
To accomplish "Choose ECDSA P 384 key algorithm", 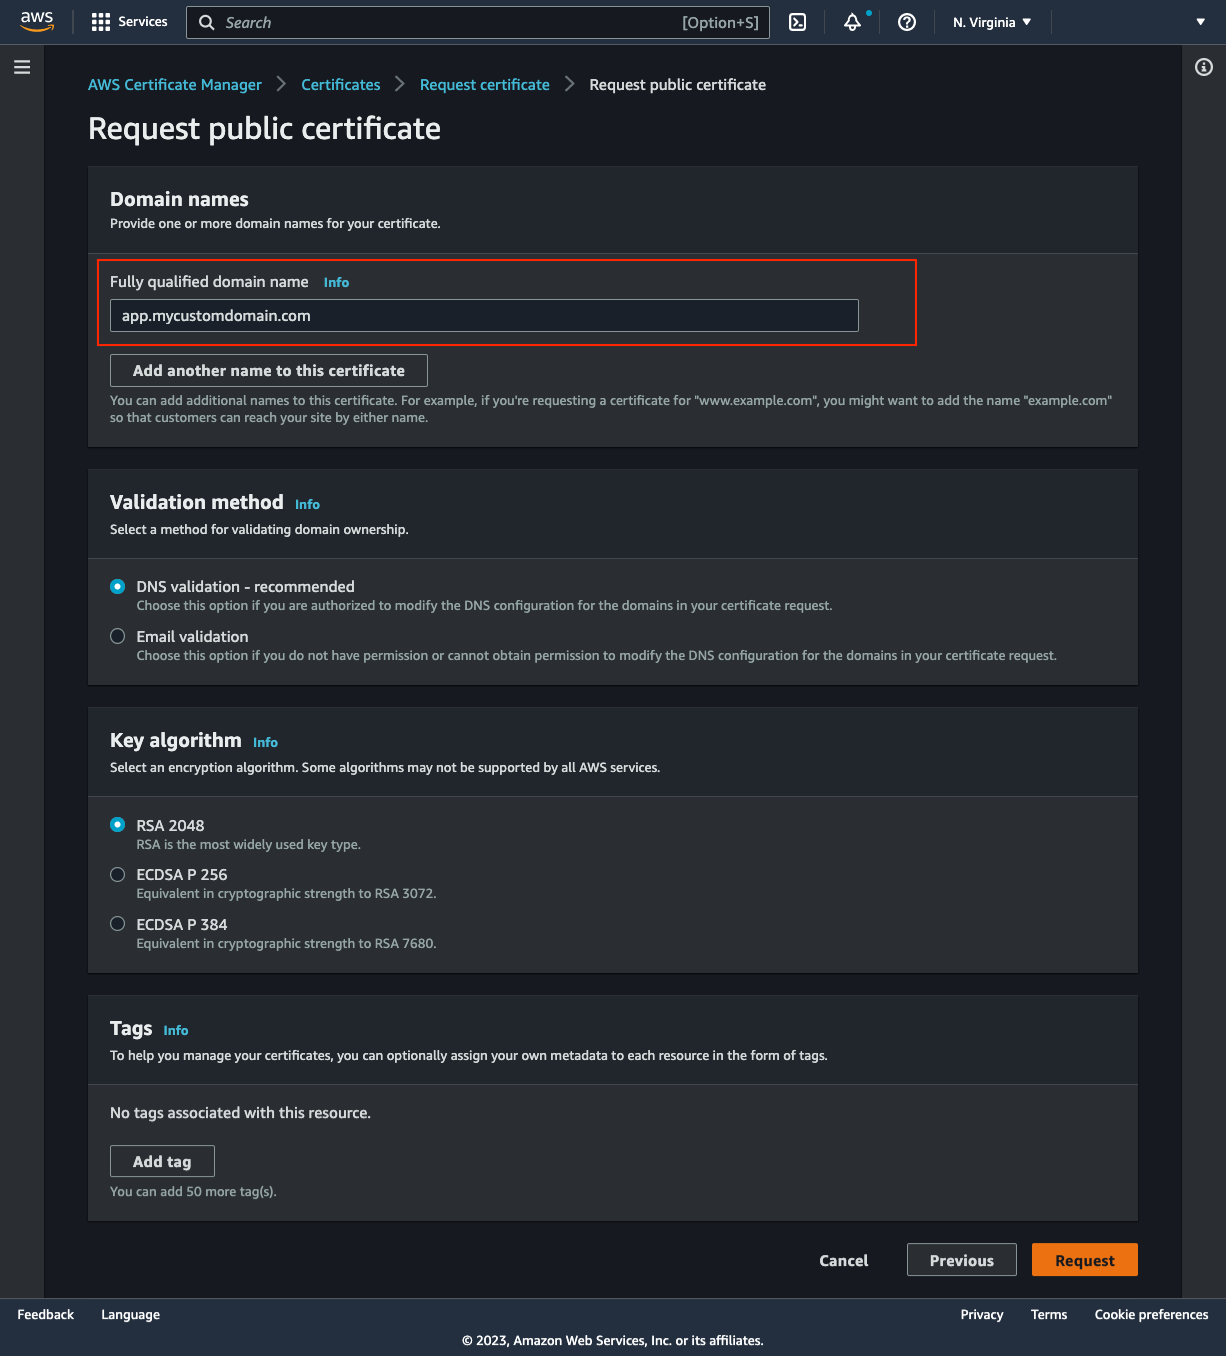I will [118, 924].
